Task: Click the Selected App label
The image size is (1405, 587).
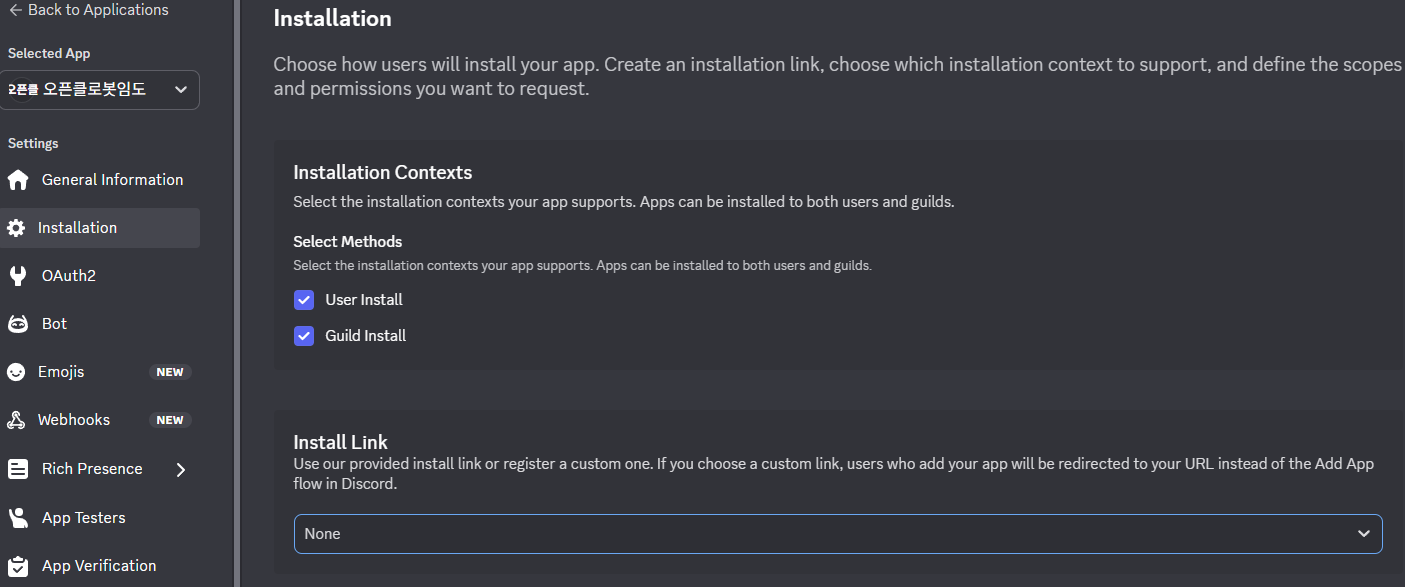Action: [49, 53]
